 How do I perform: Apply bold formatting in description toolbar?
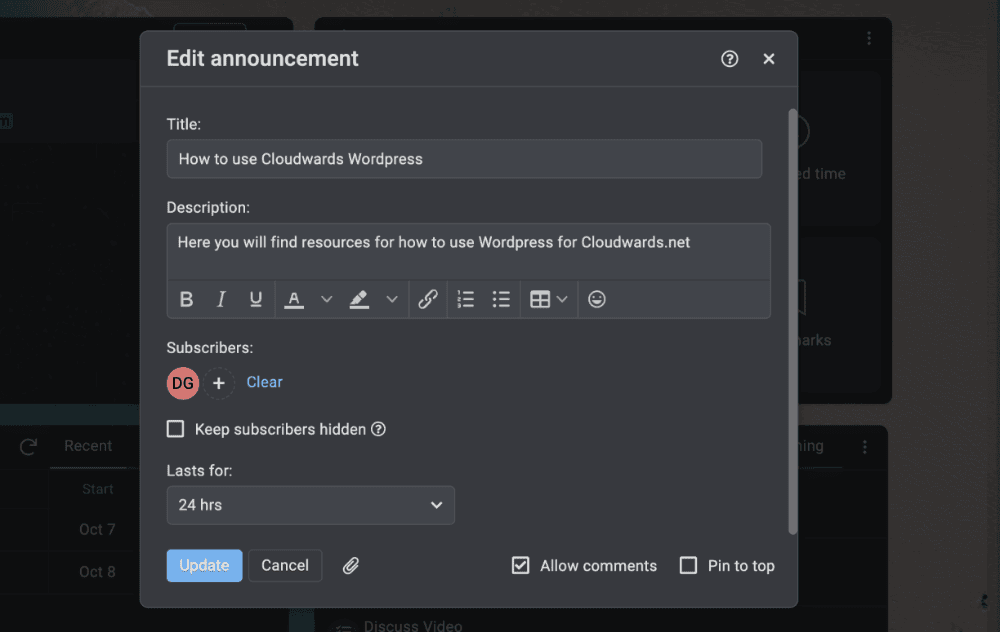[186, 299]
